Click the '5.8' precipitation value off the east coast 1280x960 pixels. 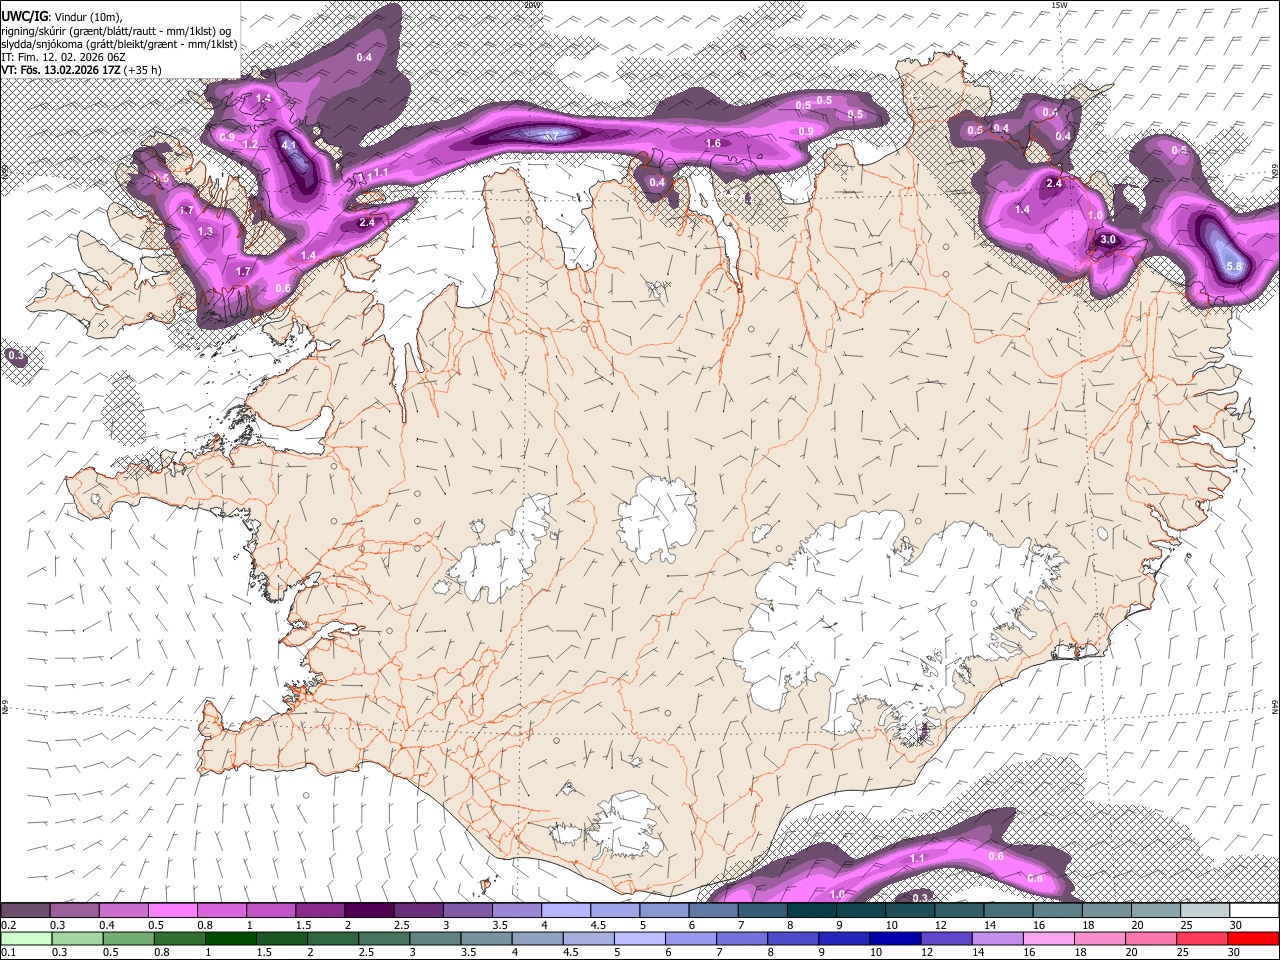coord(1234,266)
